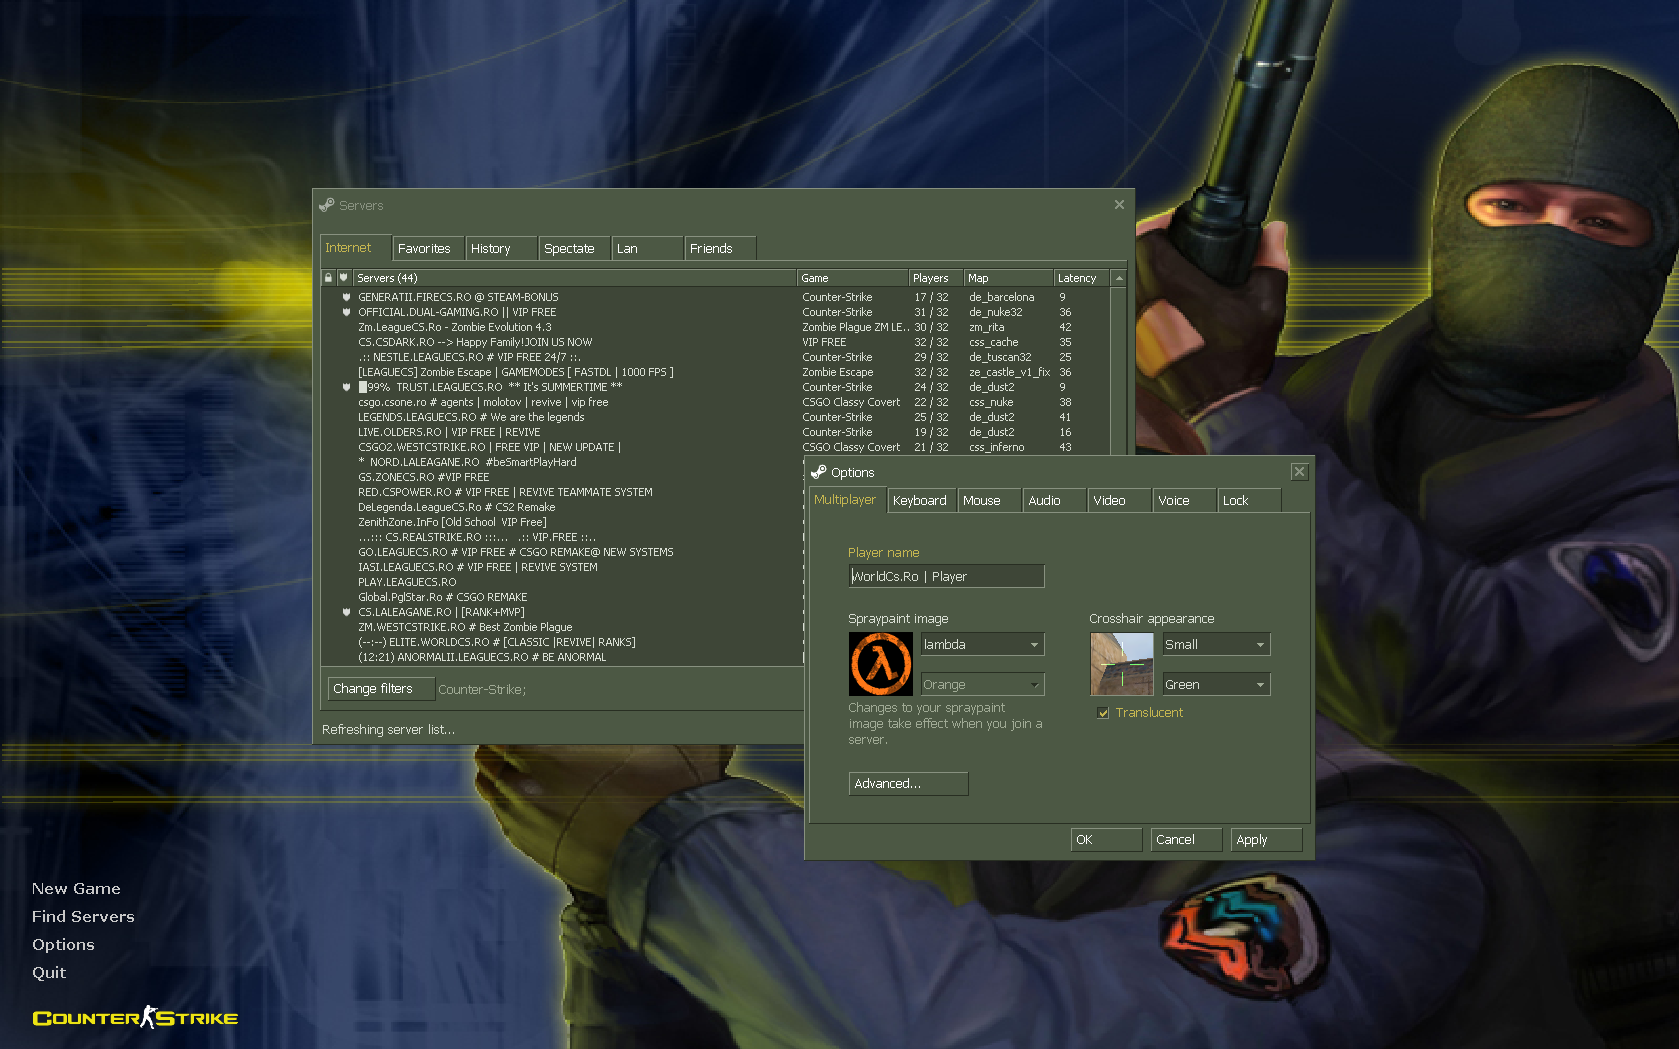Click shield icon beside GENERATII.FIRECS.RO server
Viewport: 1679px width, 1049px height.
click(346, 297)
